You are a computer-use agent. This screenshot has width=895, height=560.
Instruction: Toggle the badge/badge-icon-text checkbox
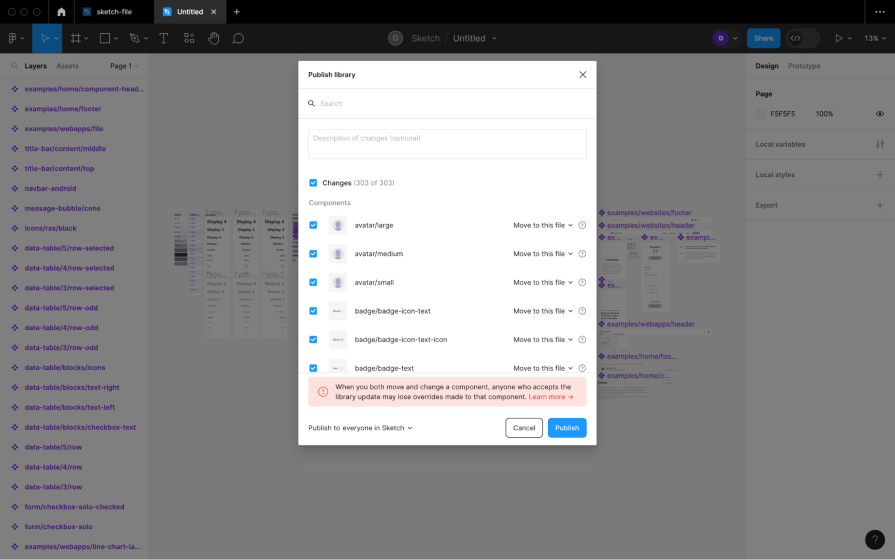(313, 311)
